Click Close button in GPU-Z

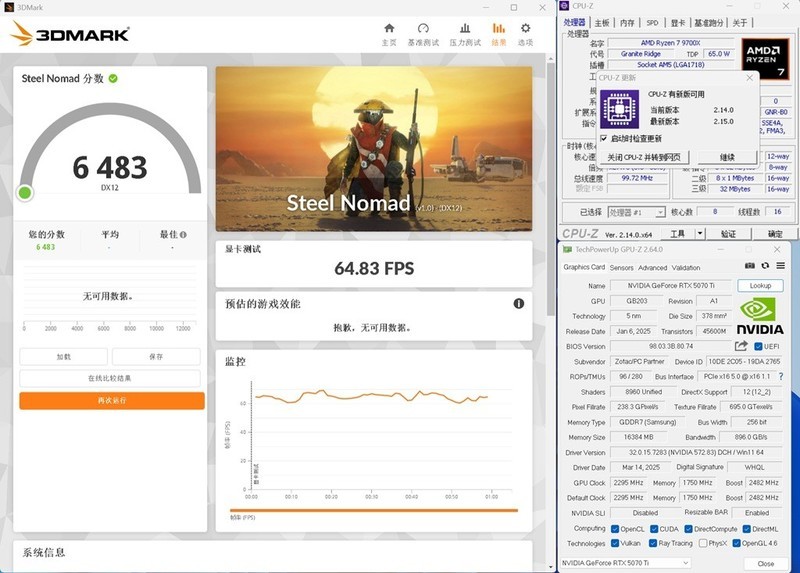pyautogui.click(x=765, y=564)
